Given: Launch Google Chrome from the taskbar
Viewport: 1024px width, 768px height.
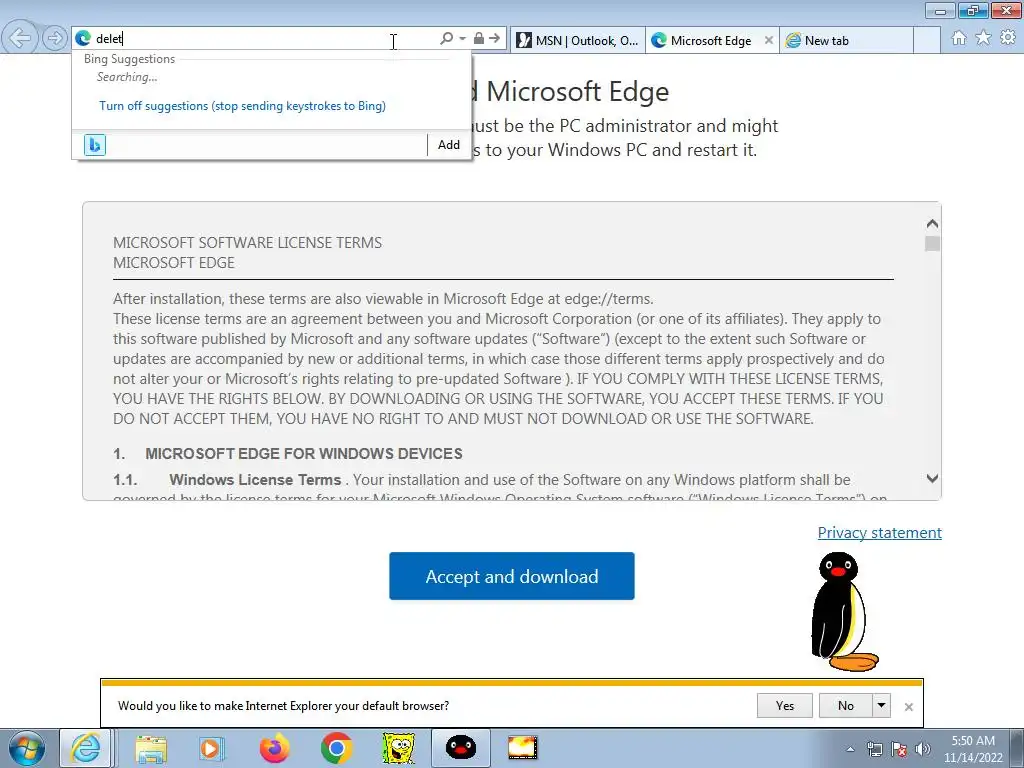Looking at the screenshot, I should click(x=336, y=748).
